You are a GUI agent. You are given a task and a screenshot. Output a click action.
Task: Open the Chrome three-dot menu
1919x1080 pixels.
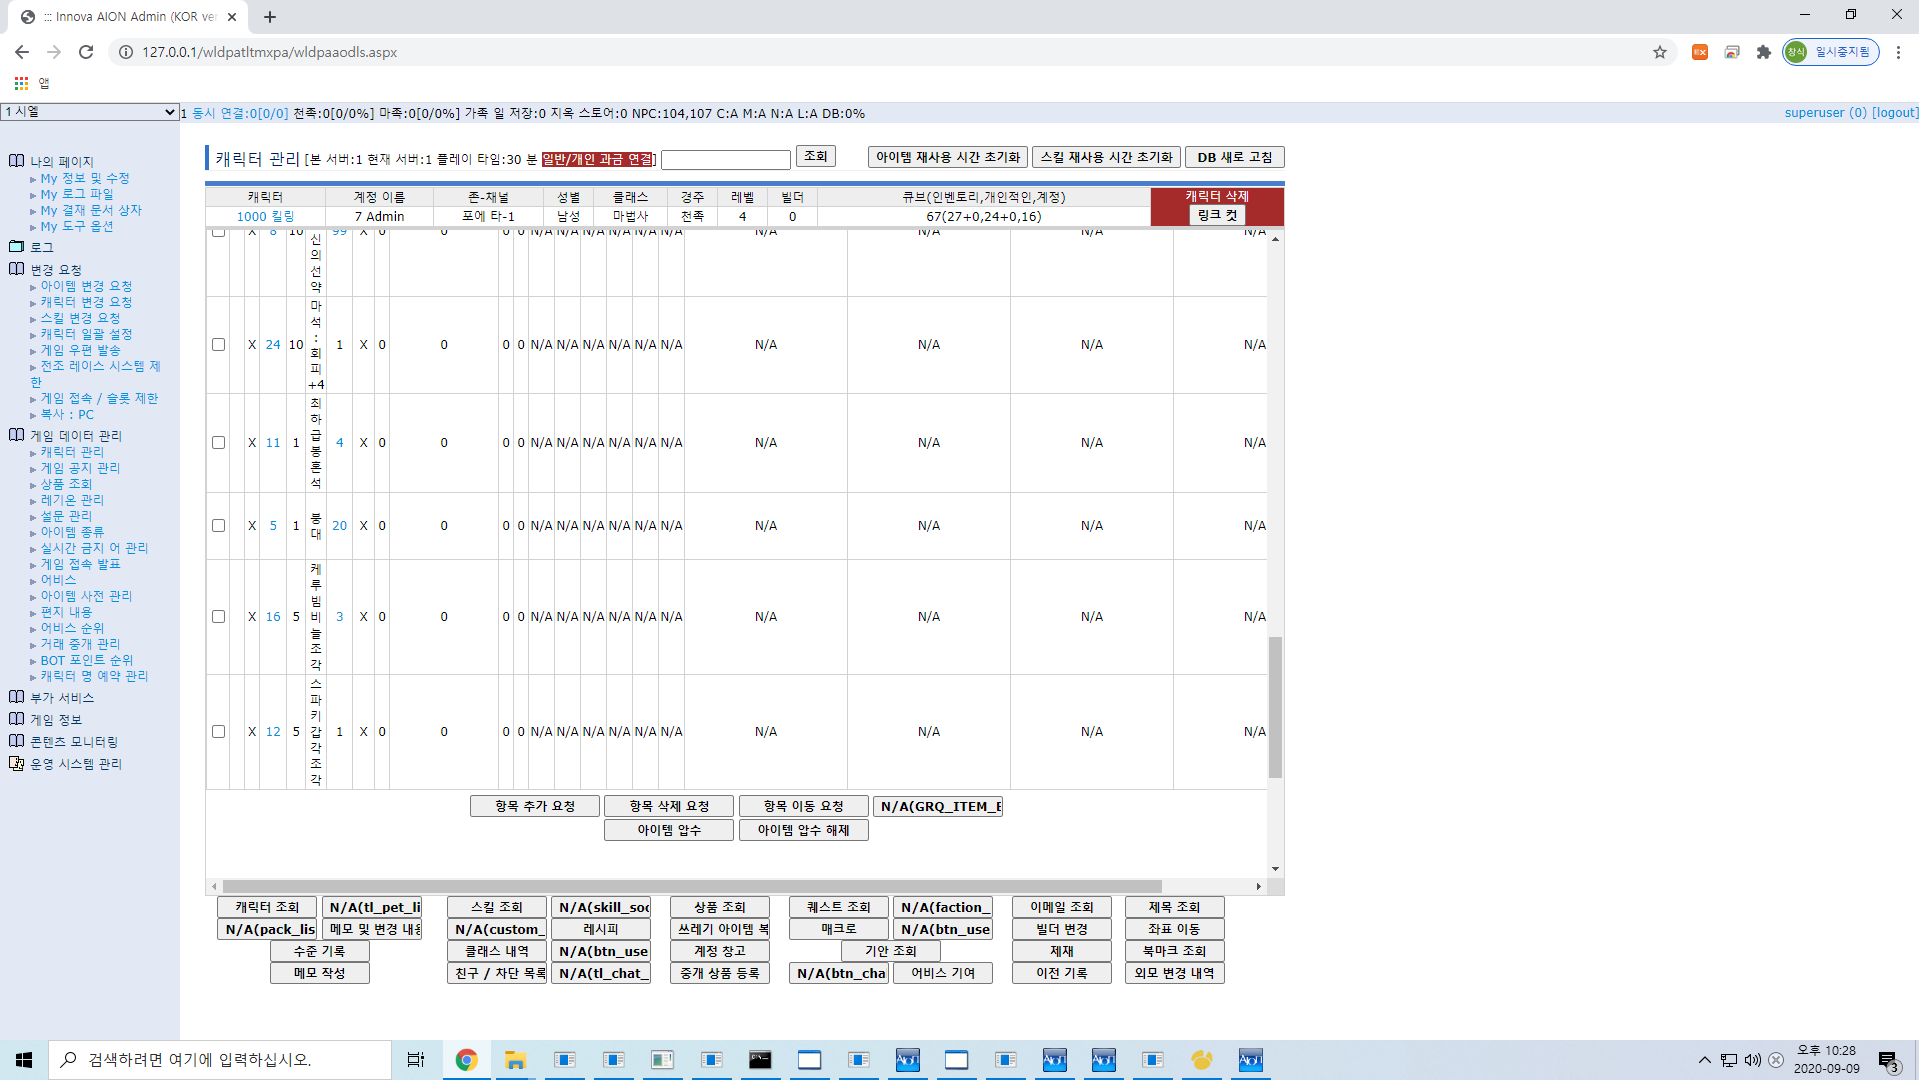1898,52
